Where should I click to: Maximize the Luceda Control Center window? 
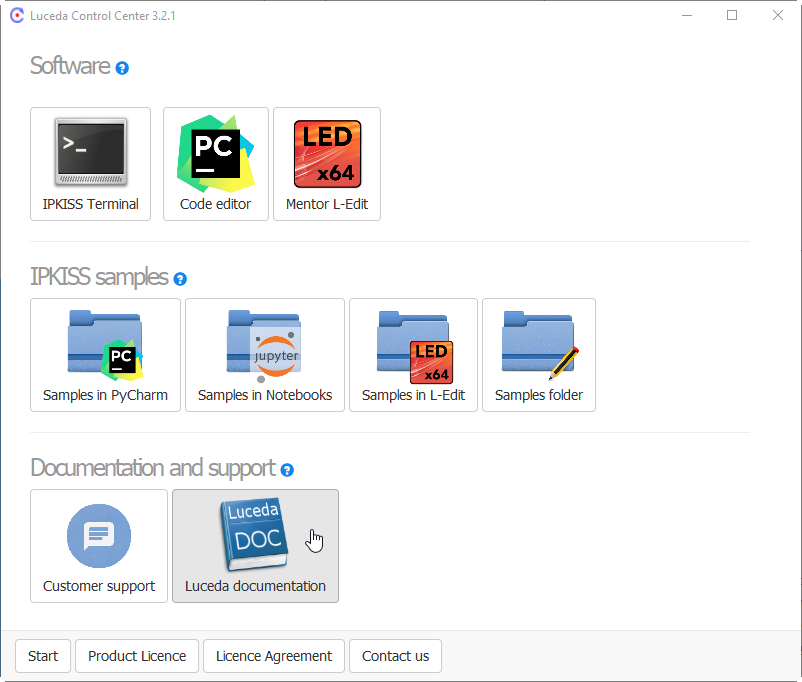pos(732,16)
